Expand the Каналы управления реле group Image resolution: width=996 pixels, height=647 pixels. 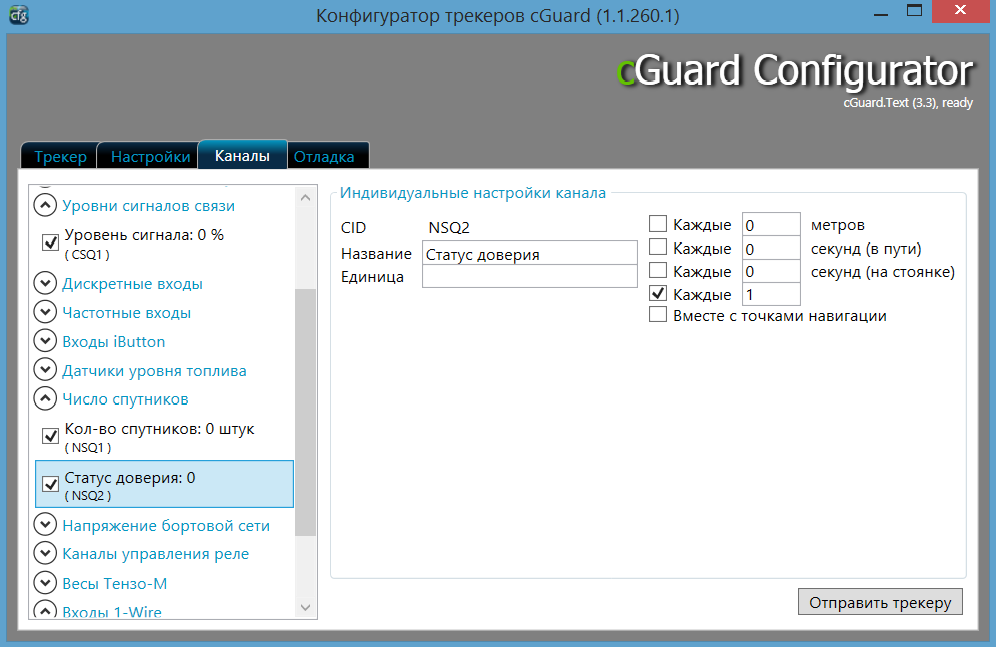[45, 553]
